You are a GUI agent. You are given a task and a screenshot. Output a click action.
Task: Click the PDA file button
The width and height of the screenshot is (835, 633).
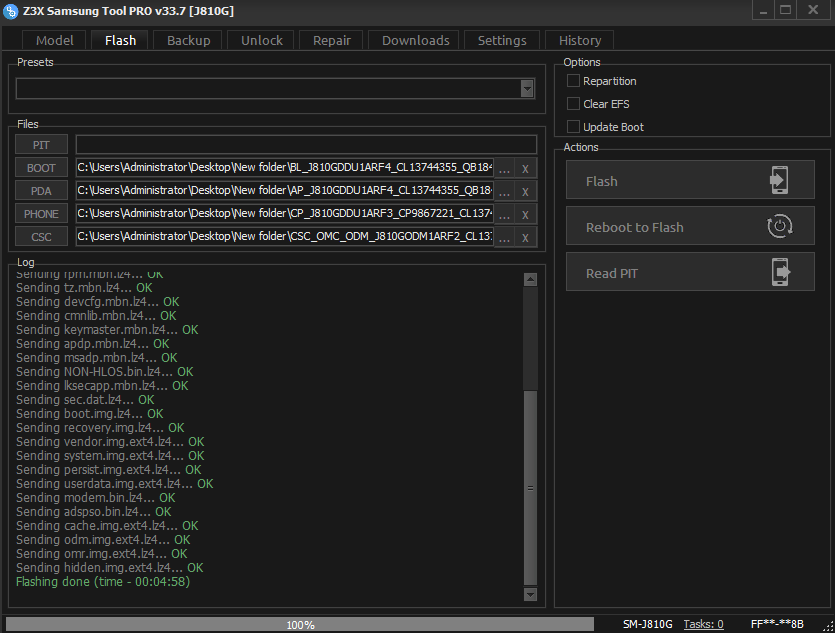tap(42, 191)
